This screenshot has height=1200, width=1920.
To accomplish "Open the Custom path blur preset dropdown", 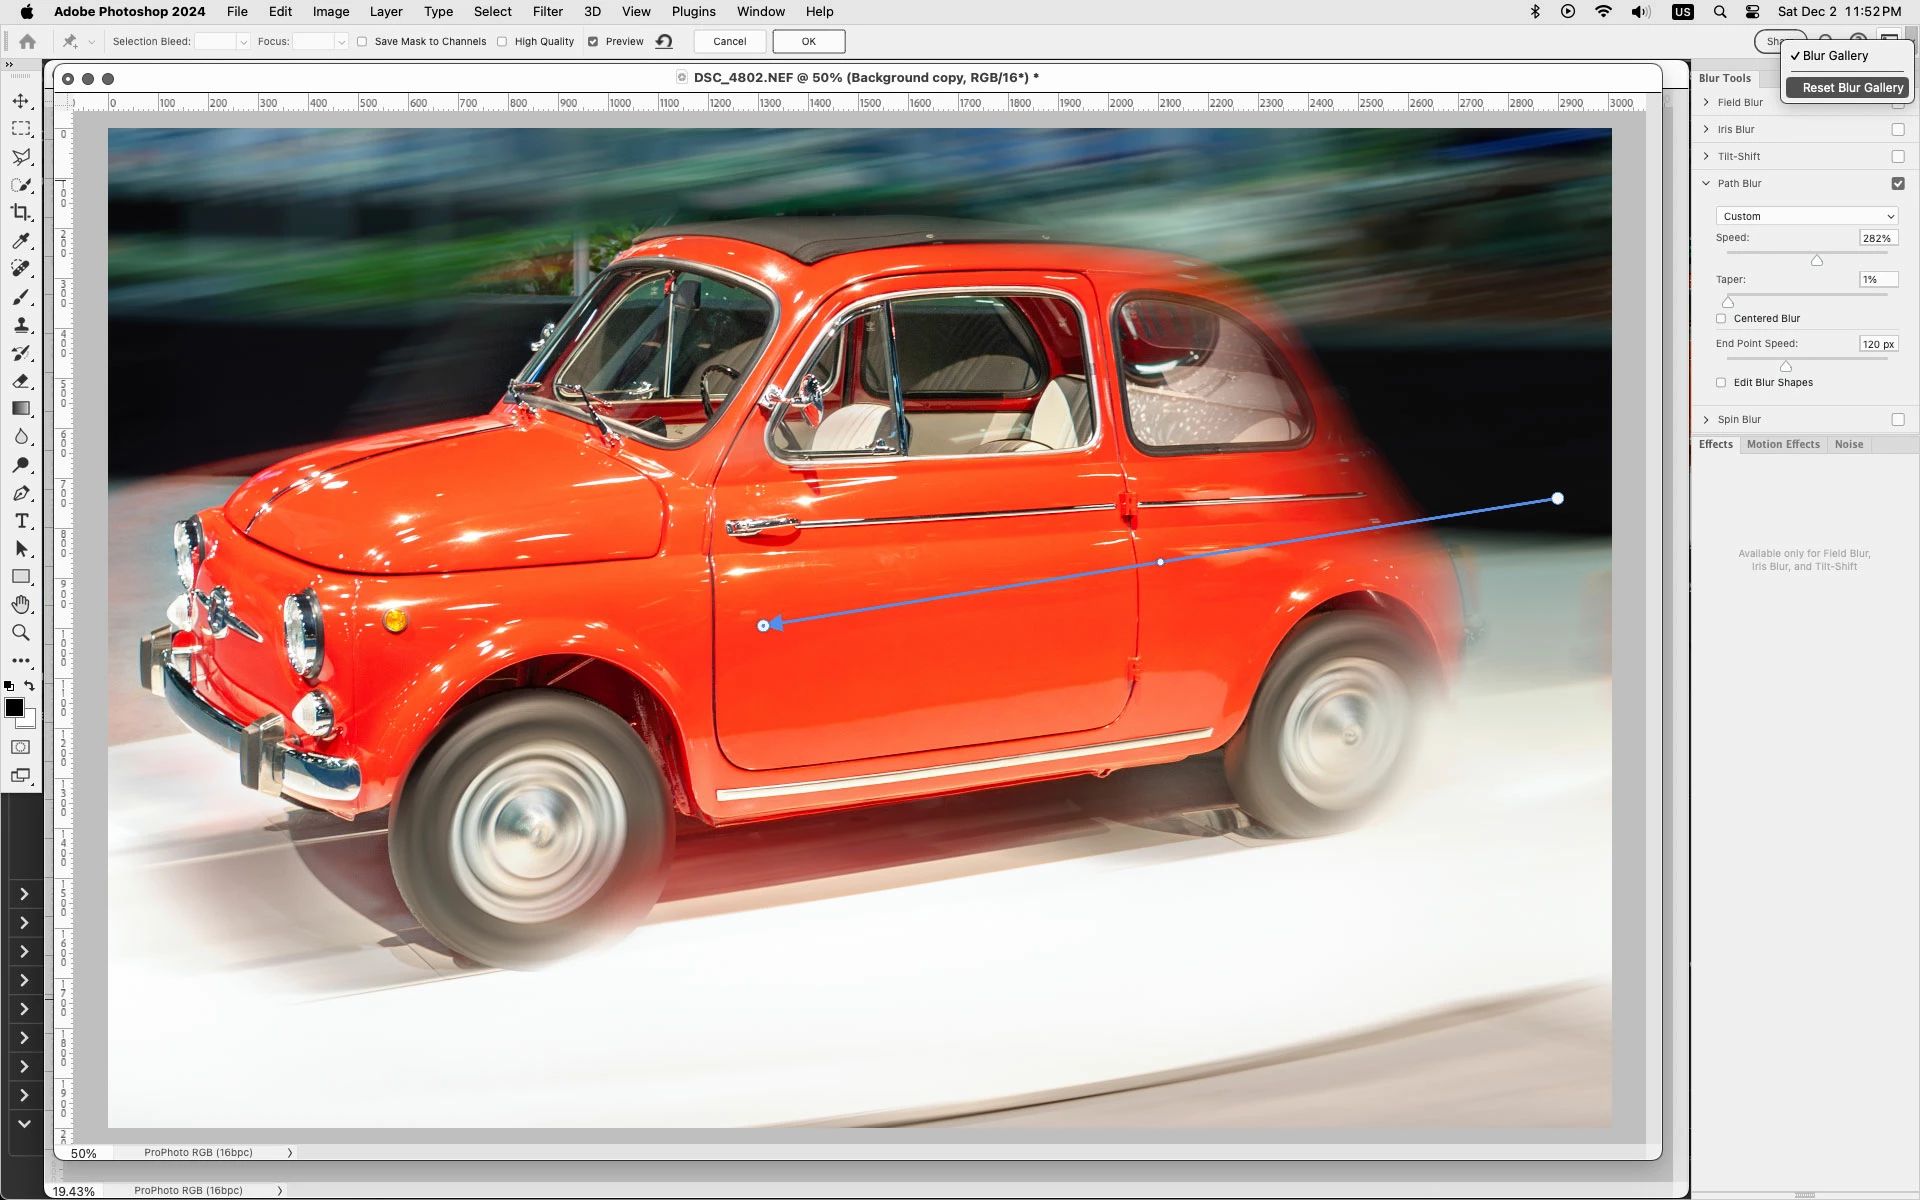I will (x=1806, y=216).
